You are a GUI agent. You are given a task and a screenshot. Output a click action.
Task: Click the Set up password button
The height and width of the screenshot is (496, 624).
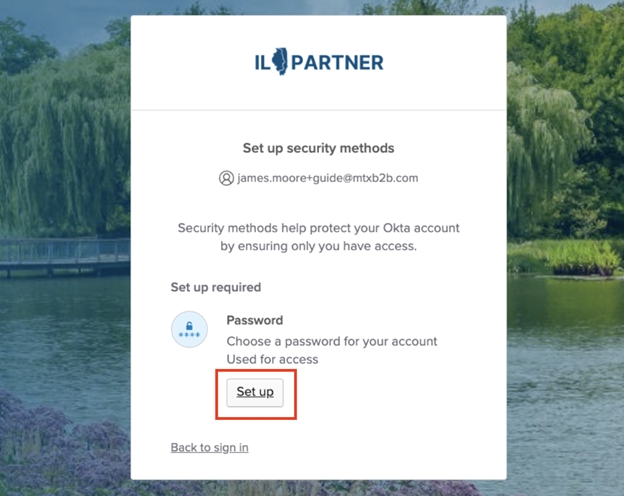[255, 393]
